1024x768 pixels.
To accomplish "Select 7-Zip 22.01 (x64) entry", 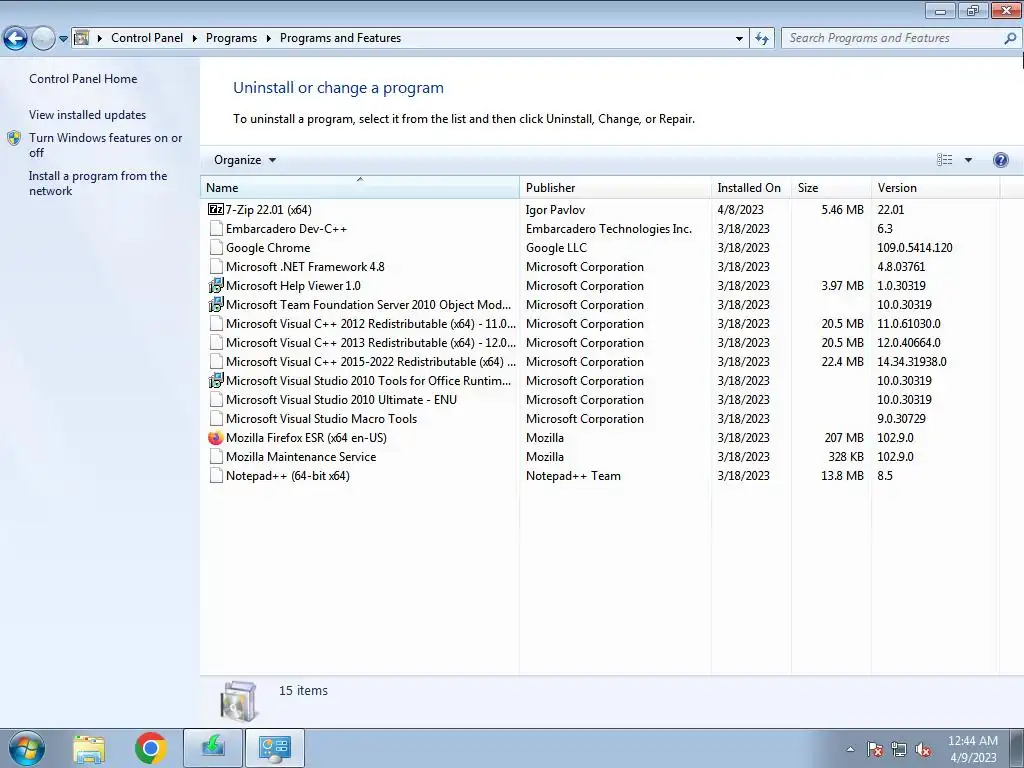I will [268, 210].
